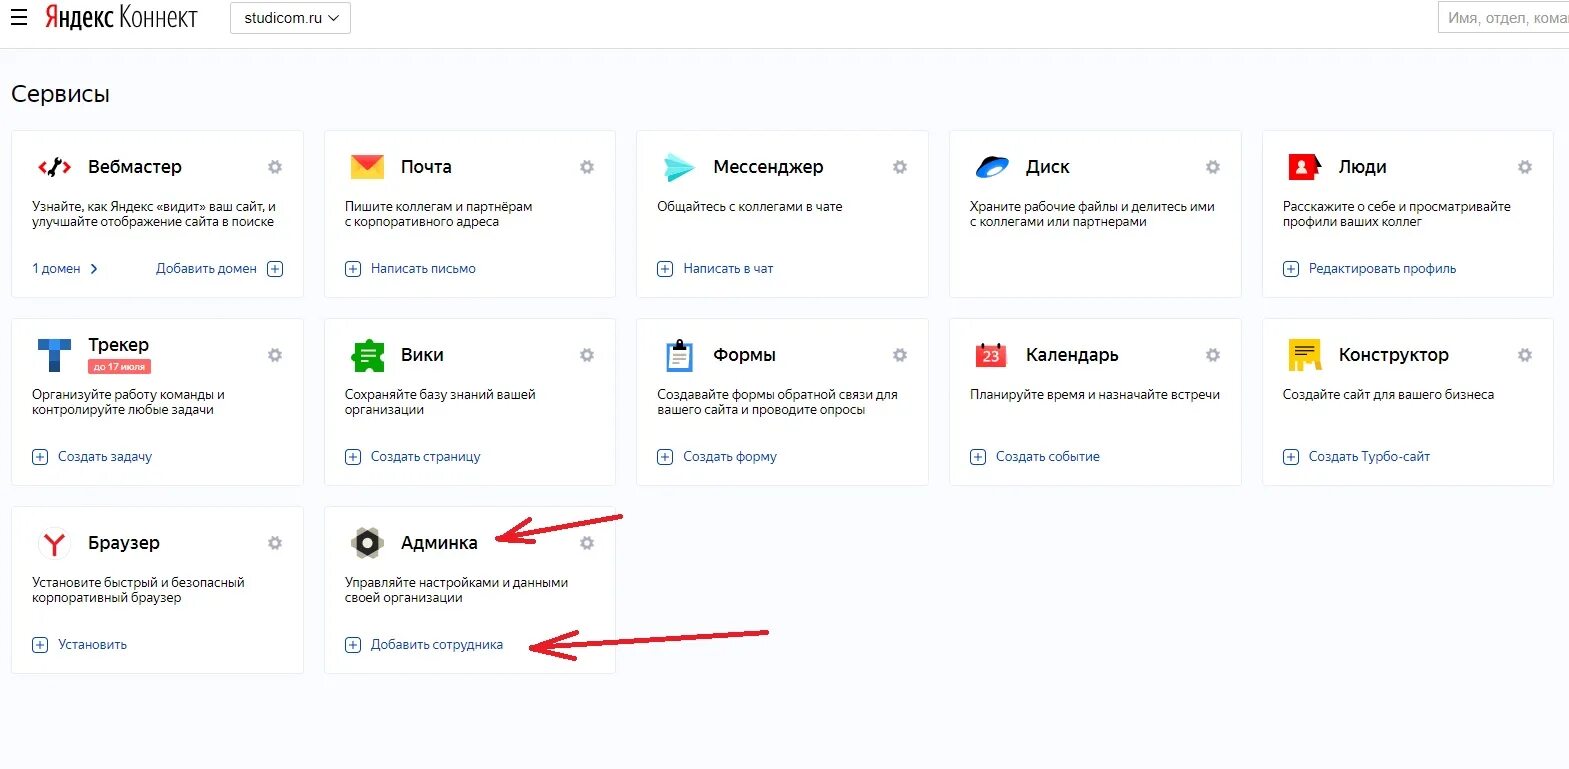Click 'Добавить сотрудника' link
1569x769 pixels.
437,644
